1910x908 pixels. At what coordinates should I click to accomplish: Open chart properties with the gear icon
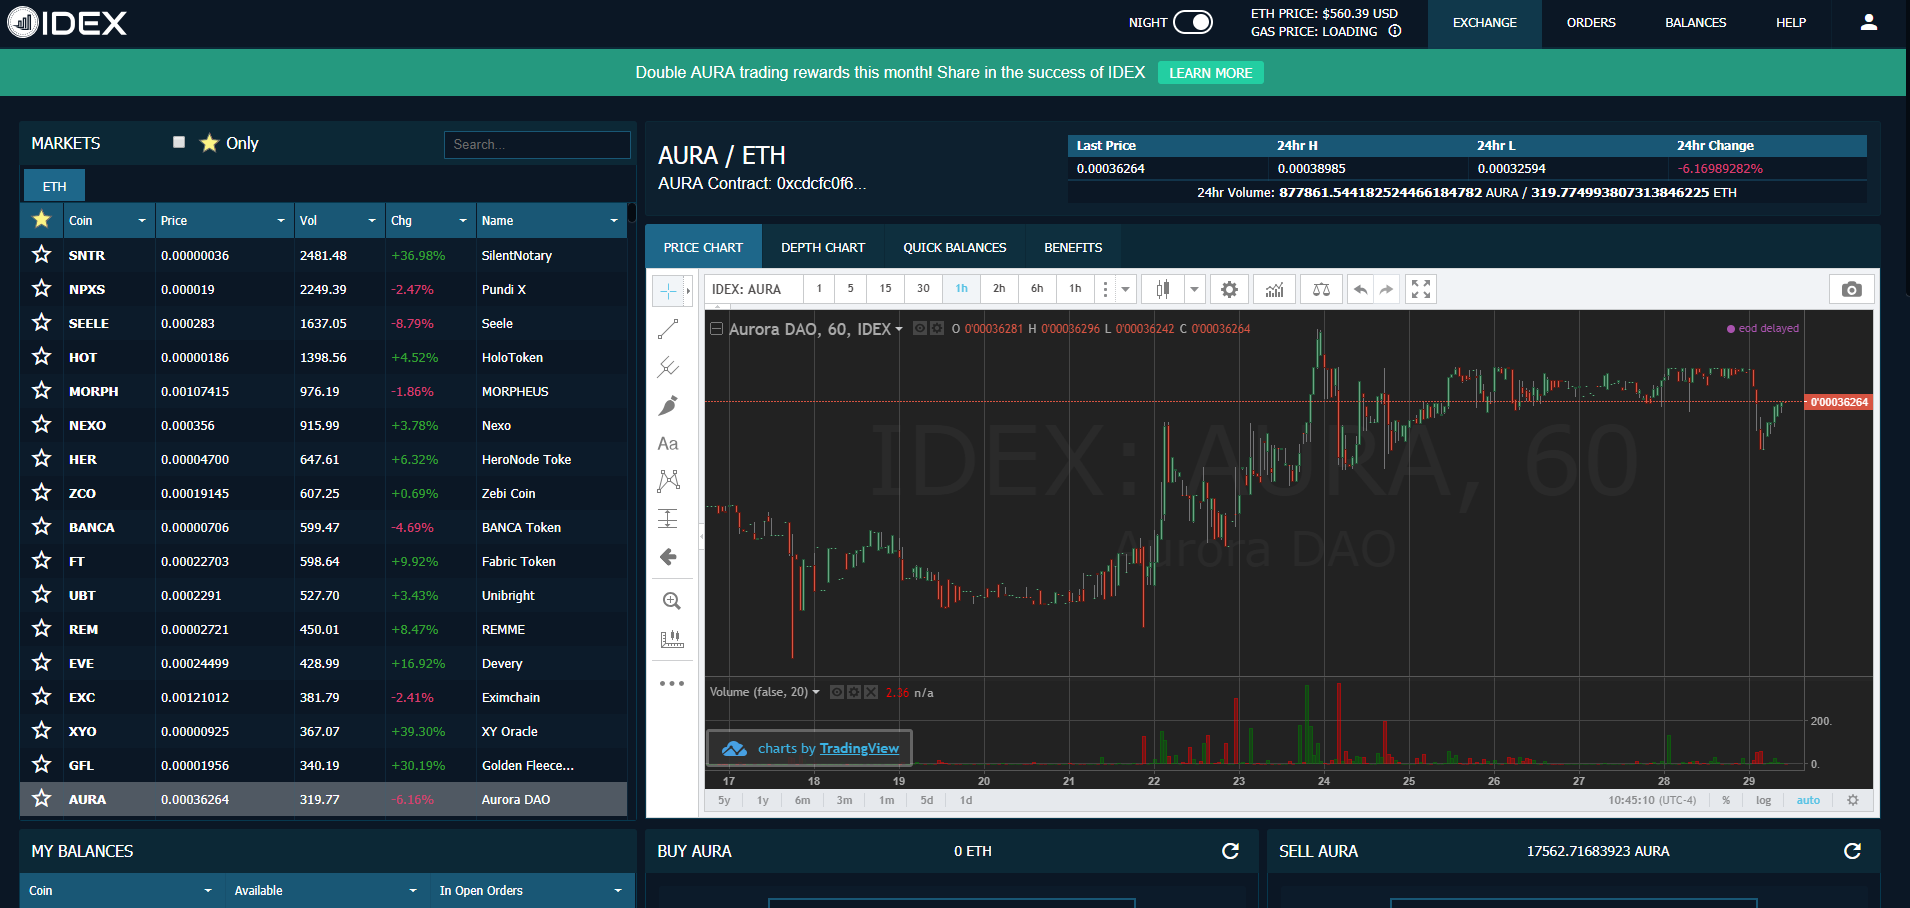coord(1229,289)
